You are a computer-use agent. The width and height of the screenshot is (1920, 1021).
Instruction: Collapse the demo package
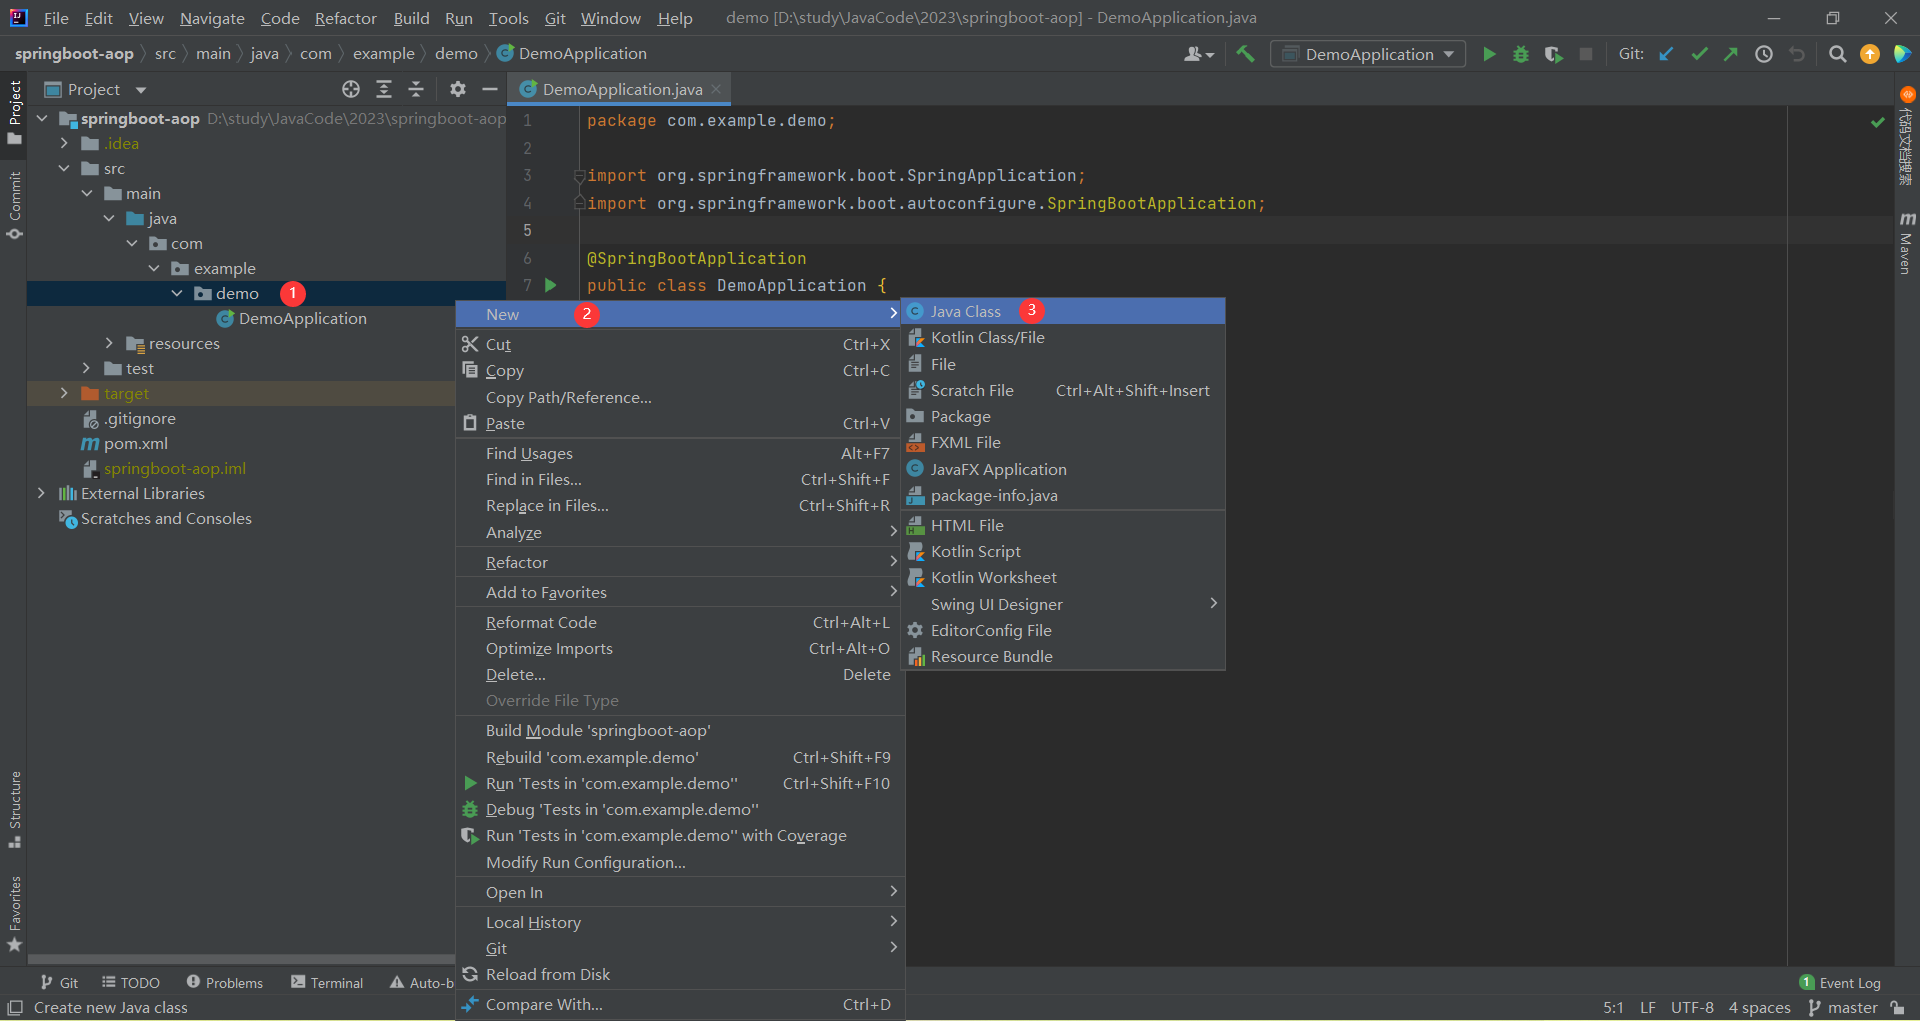[177, 293]
